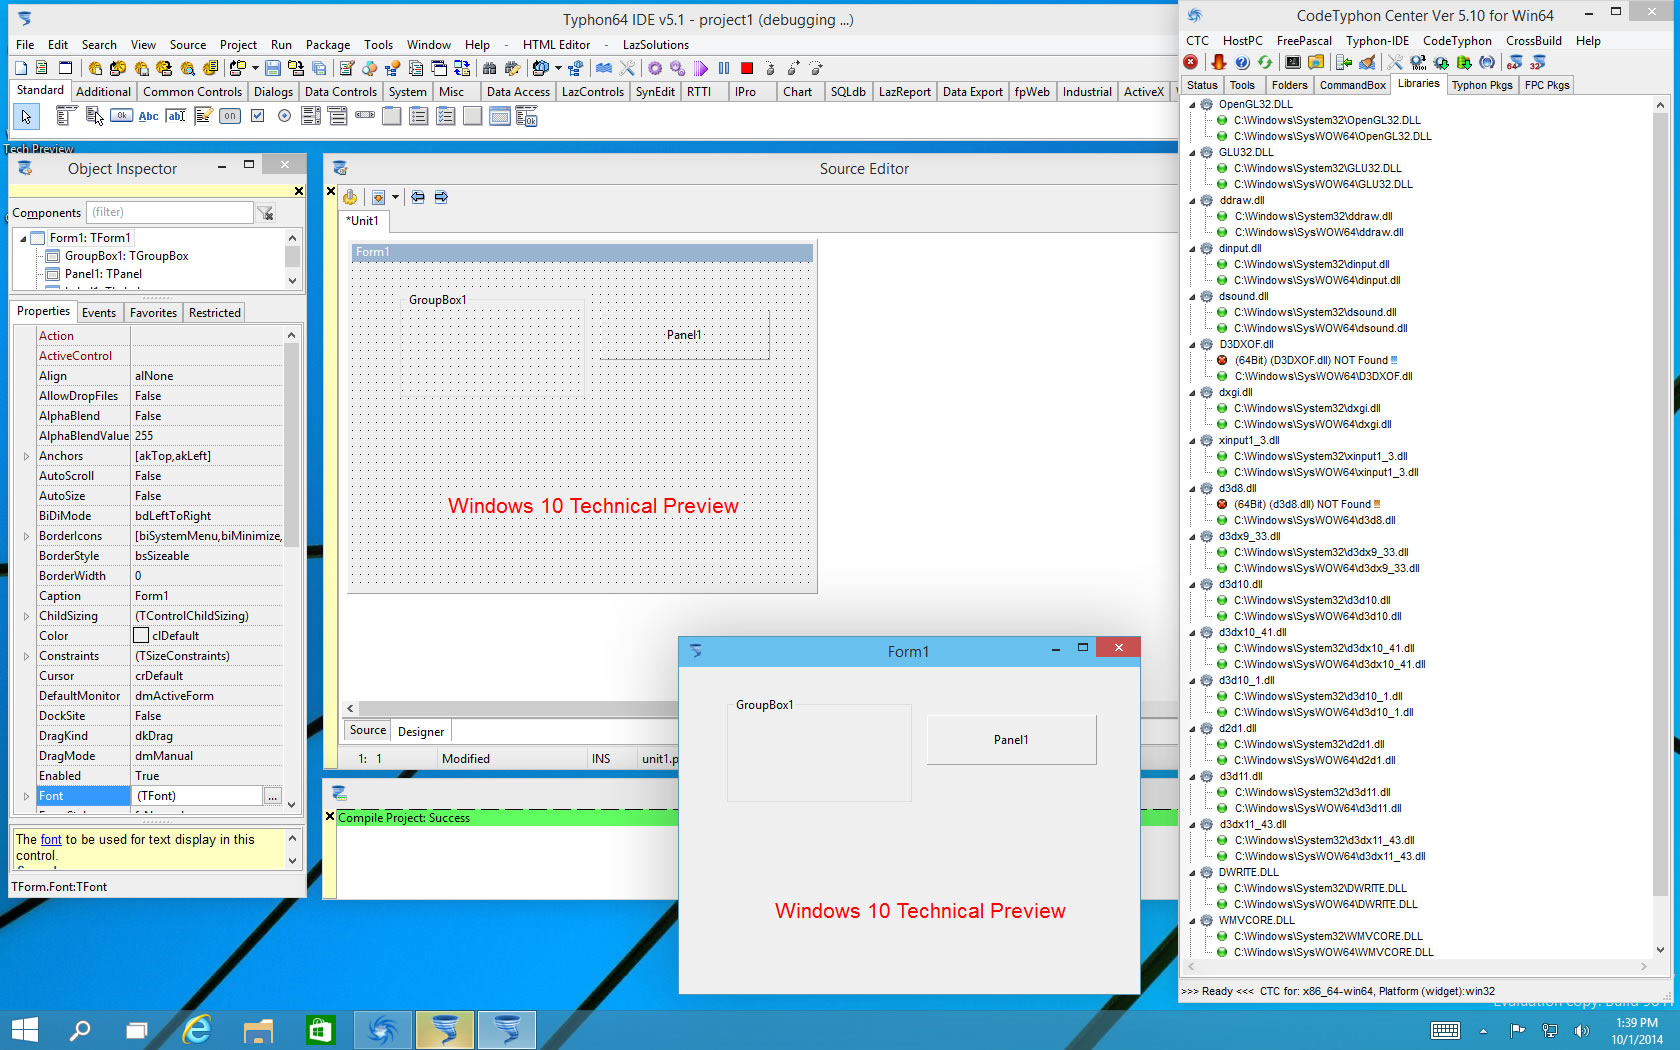Select the Data Controls palette tab
This screenshot has height=1050, width=1680.
[x=340, y=92]
